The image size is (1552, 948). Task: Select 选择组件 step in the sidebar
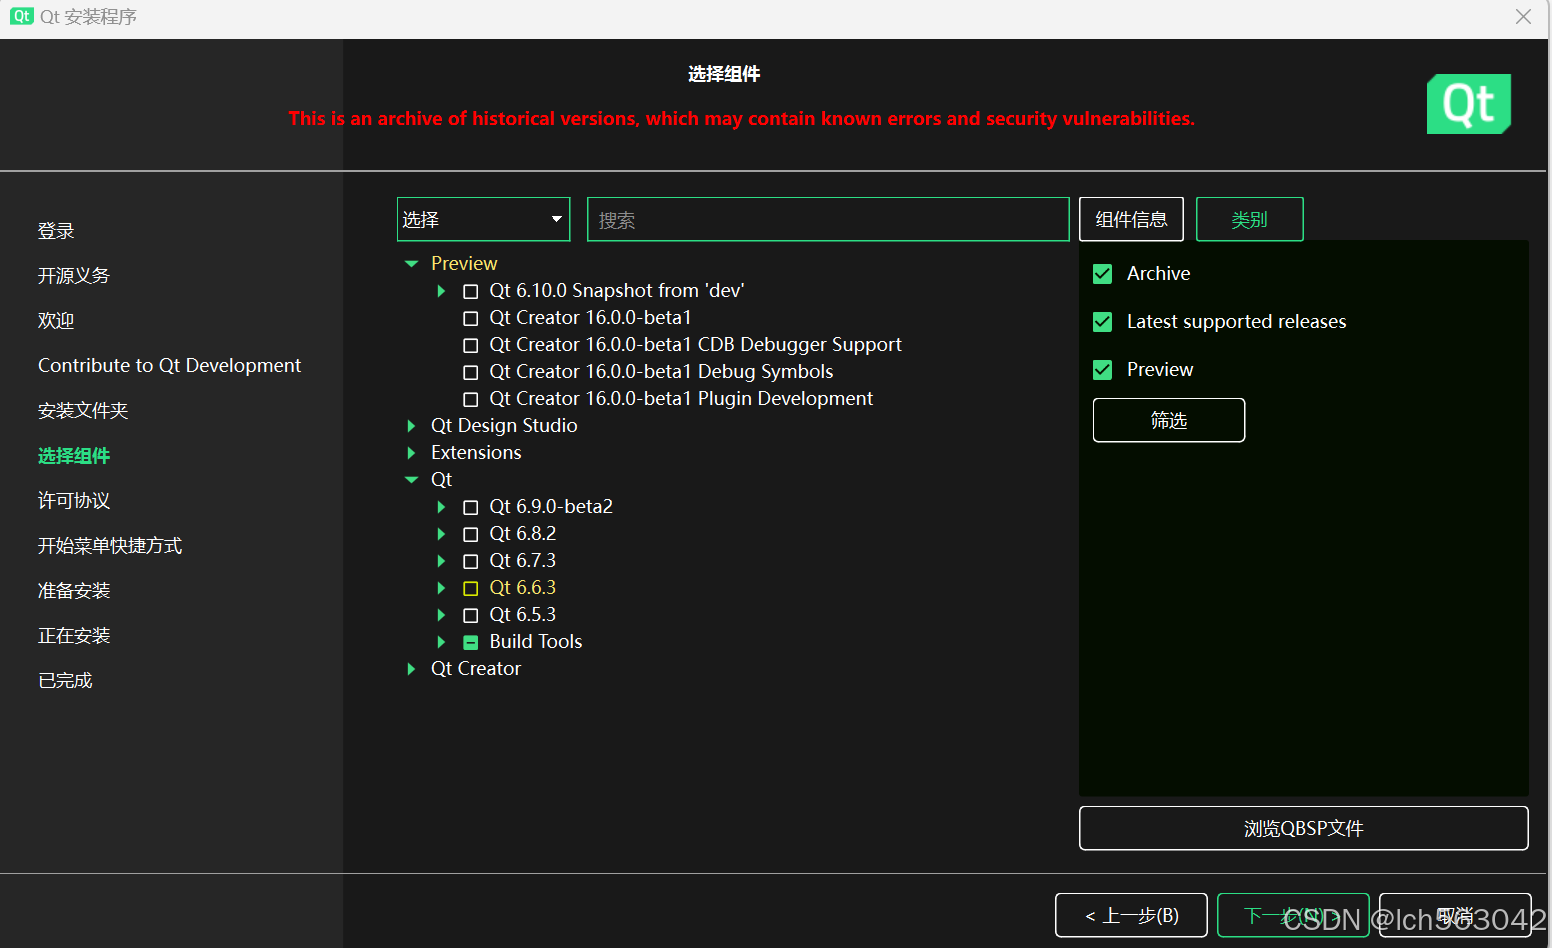coord(74,456)
